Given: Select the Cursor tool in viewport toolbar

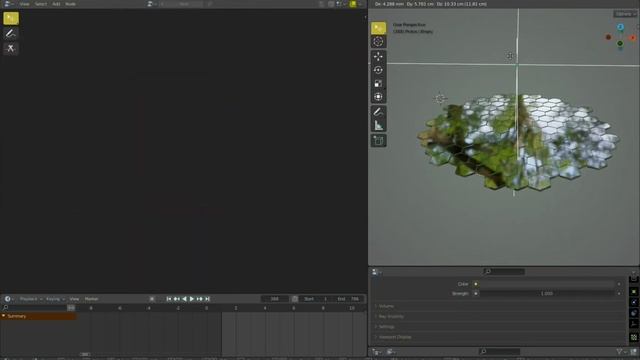Looking at the screenshot, I should [x=378, y=42].
